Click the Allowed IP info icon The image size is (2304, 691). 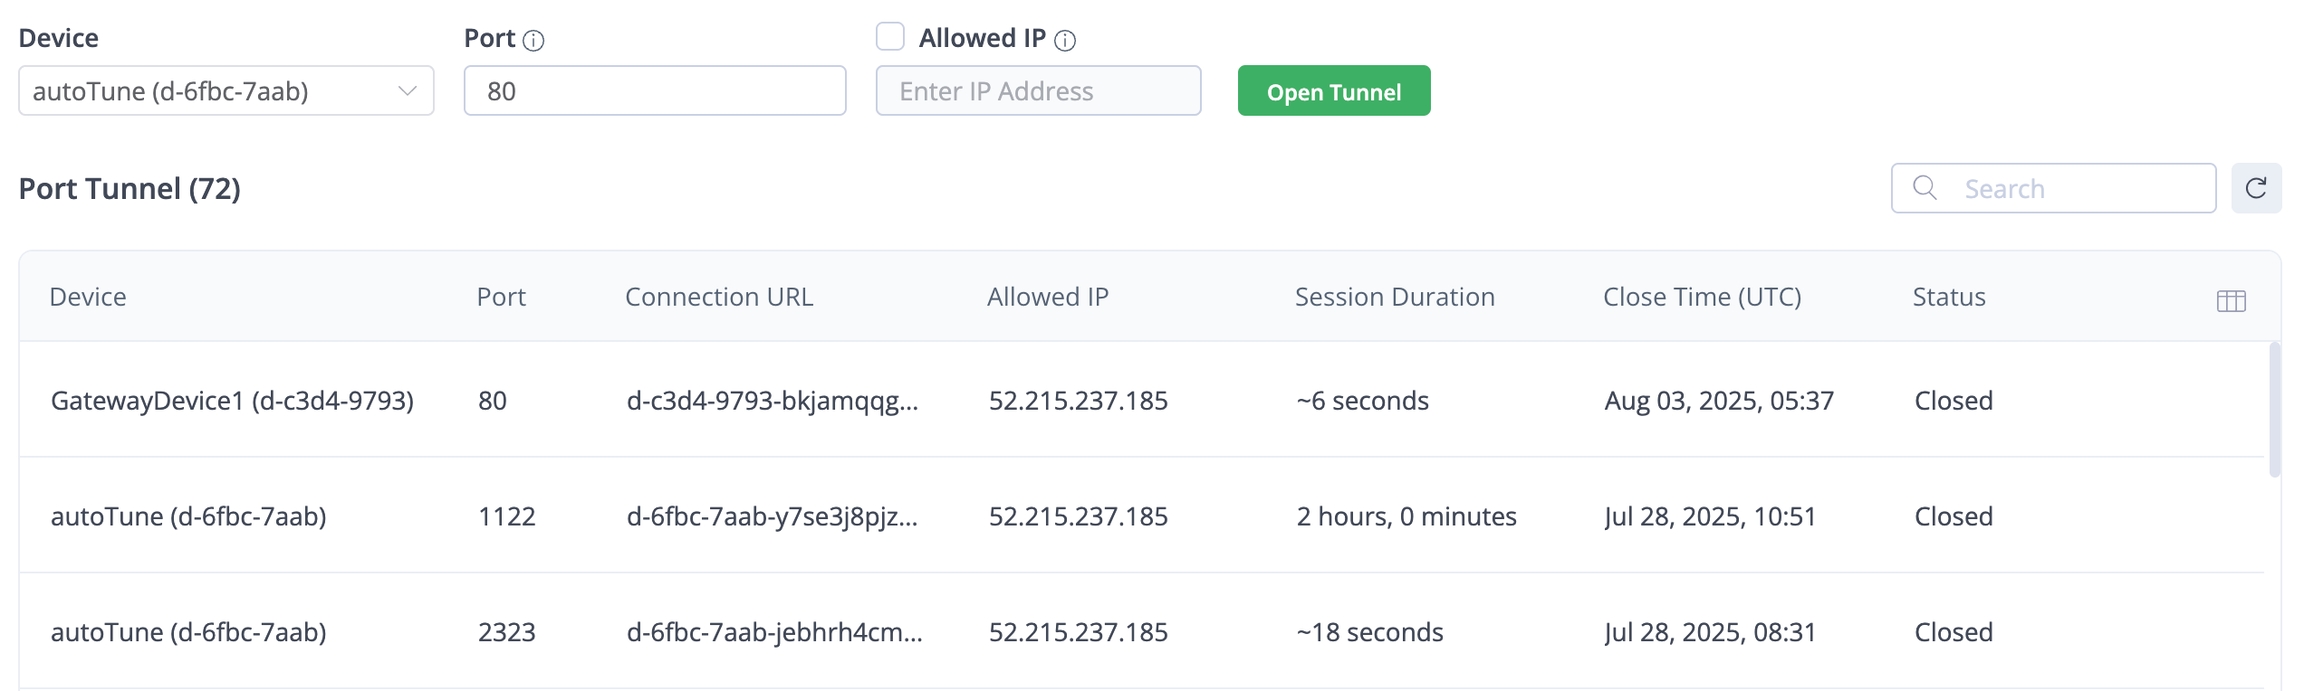pyautogui.click(x=1065, y=40)
